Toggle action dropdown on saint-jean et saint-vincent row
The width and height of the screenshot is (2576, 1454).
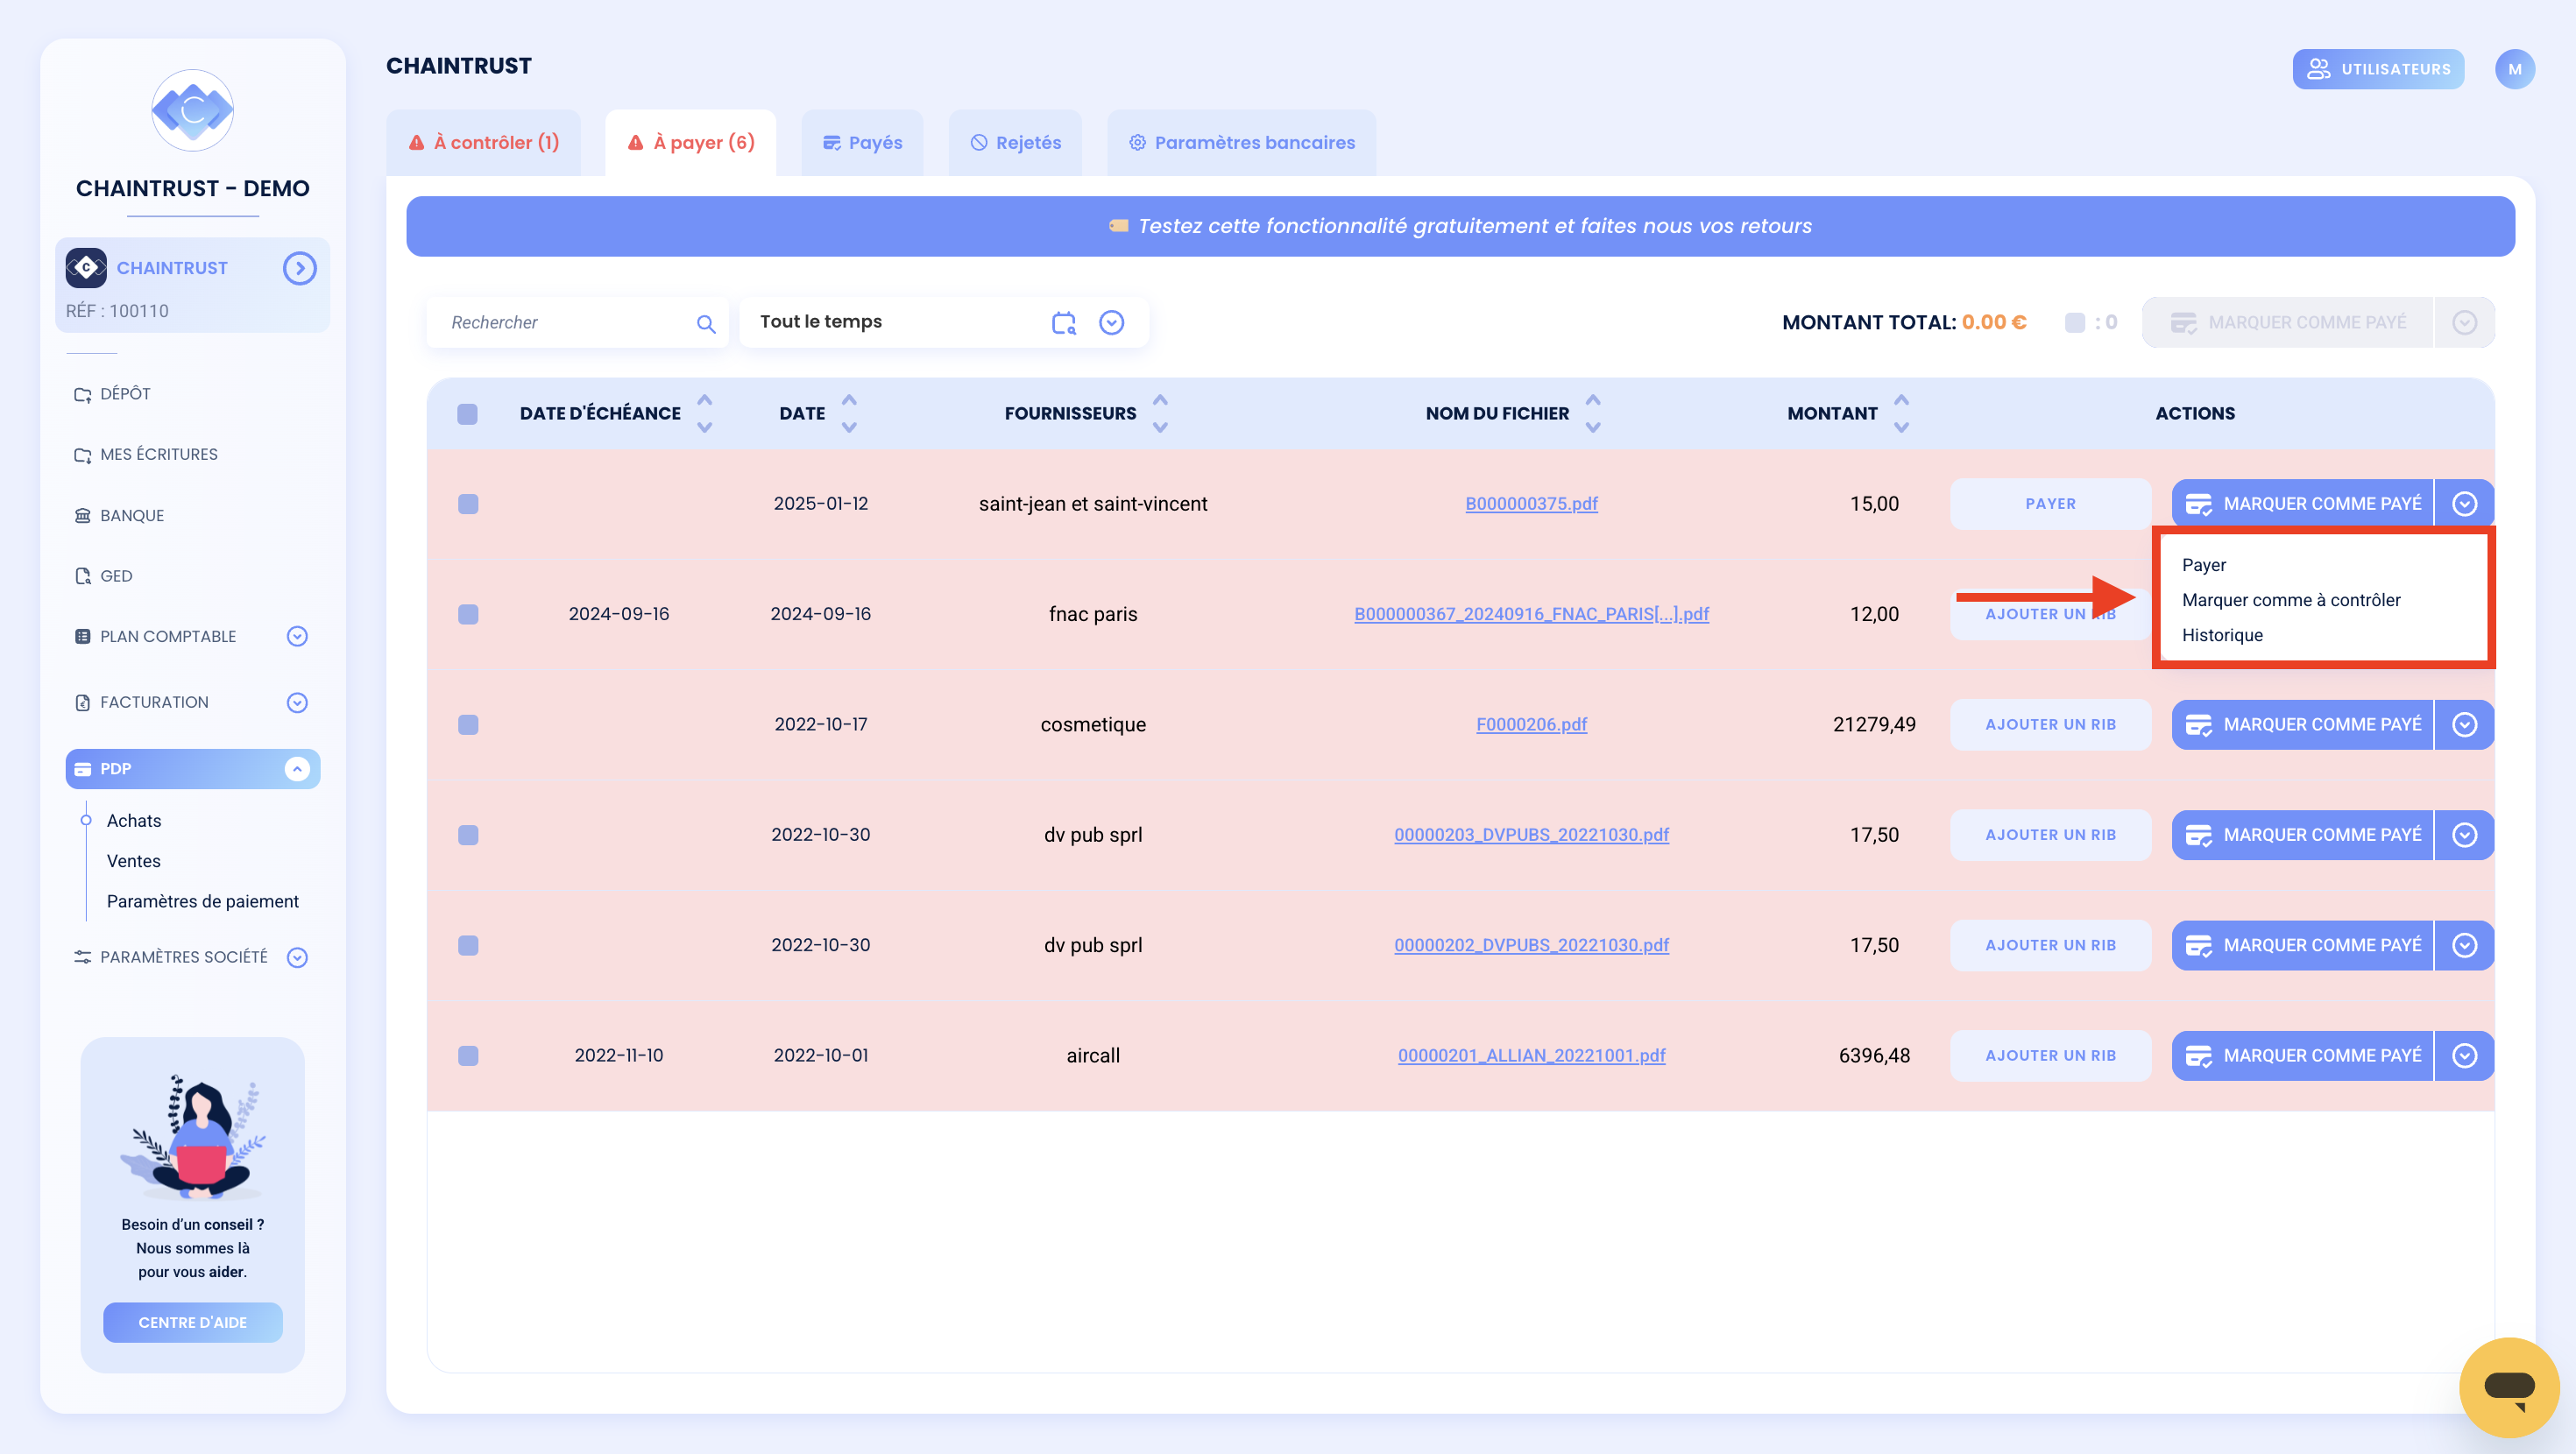pyautogui.click(x=2464, y=504)
